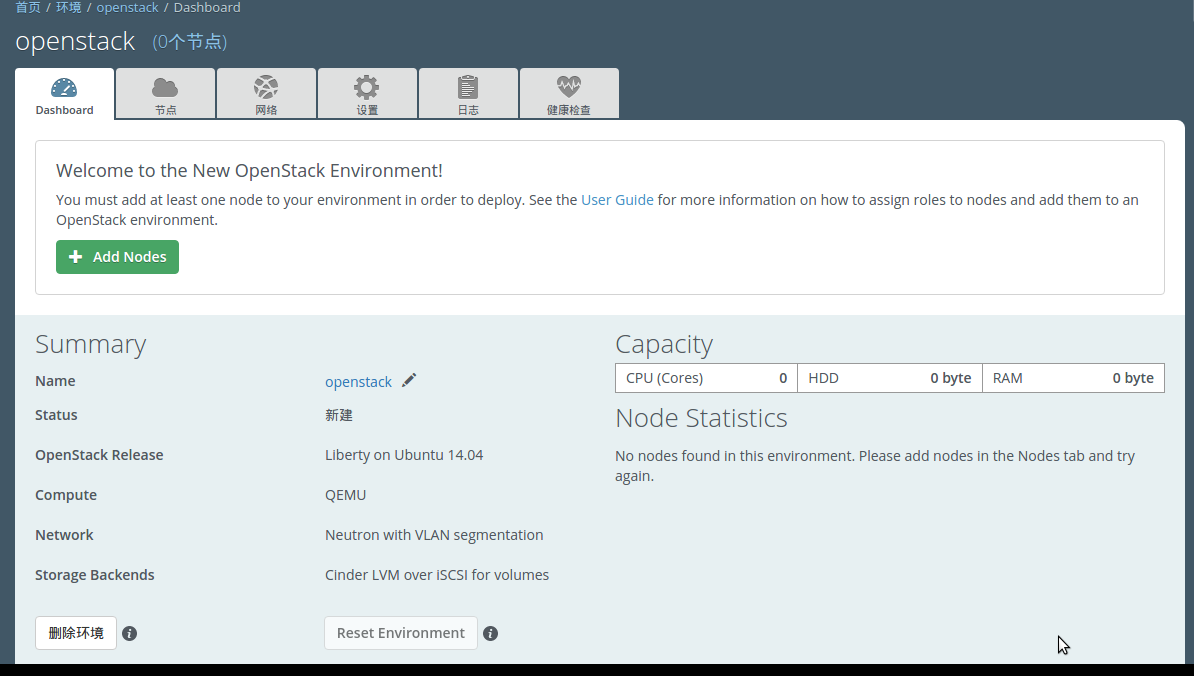
Task: Go to 环境 breadcrumb link
Action: click(69, 8)
